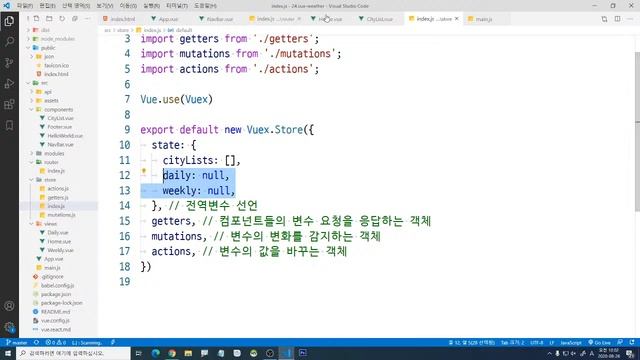Click the master branch indicator in status bar
This screenshot has height=360, width=640.
17,342
